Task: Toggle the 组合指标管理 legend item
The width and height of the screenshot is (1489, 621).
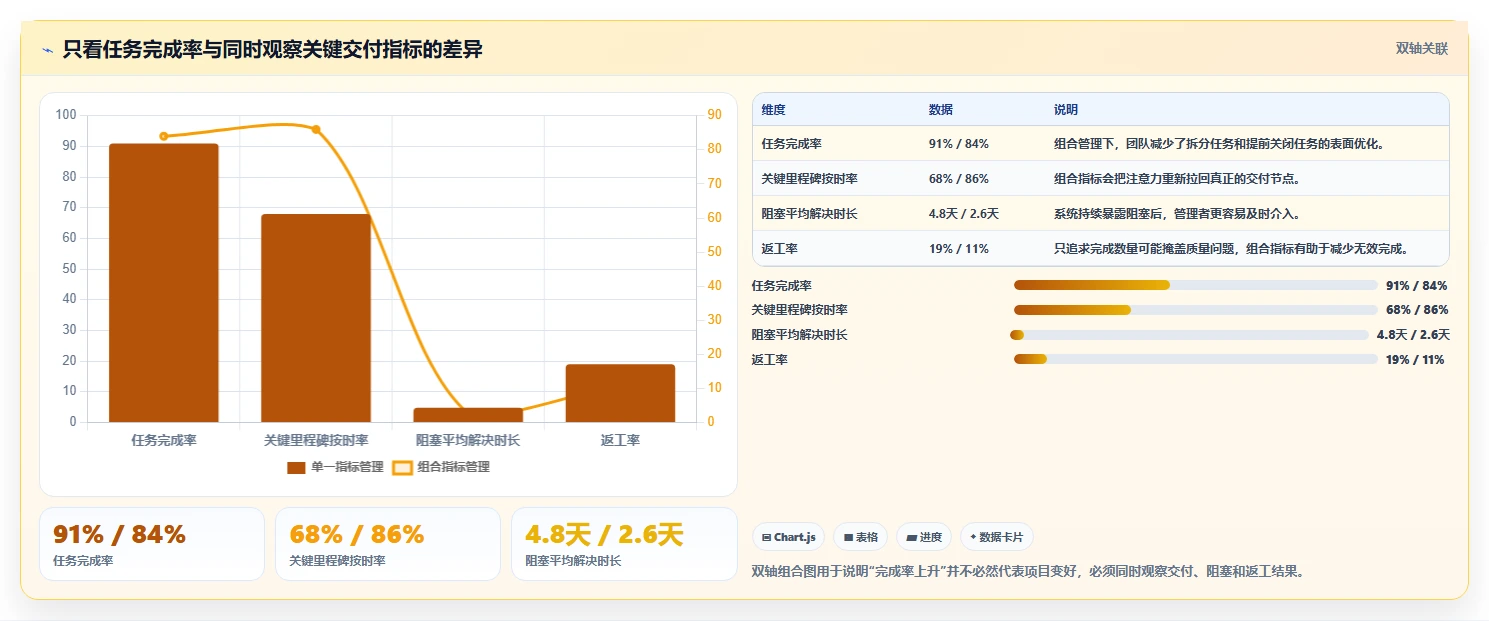Action: tap(441, 467)
